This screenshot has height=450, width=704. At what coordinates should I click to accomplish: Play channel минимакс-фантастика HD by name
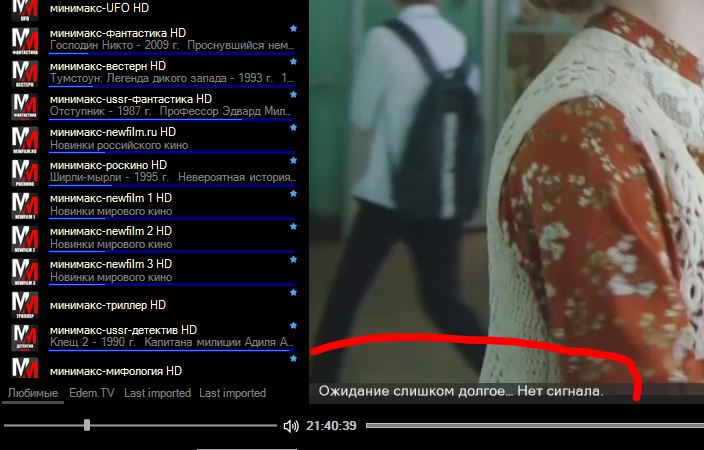(x=118, y=33)
